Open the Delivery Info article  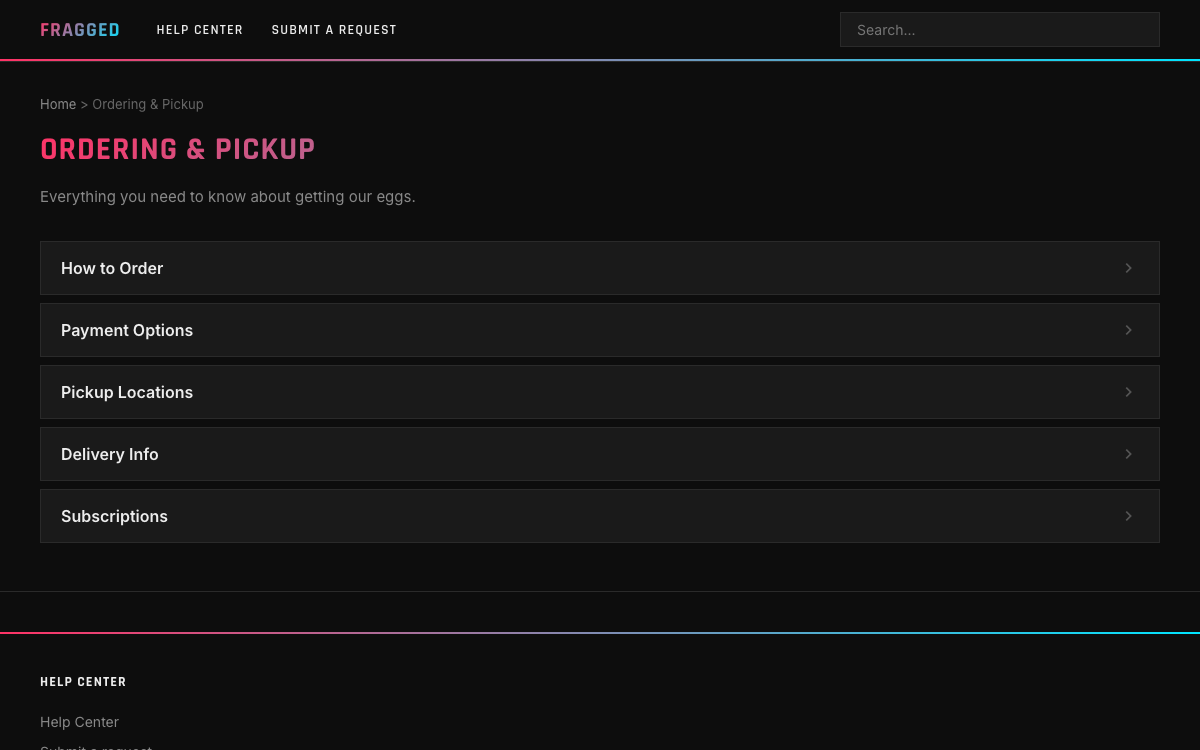600,454
